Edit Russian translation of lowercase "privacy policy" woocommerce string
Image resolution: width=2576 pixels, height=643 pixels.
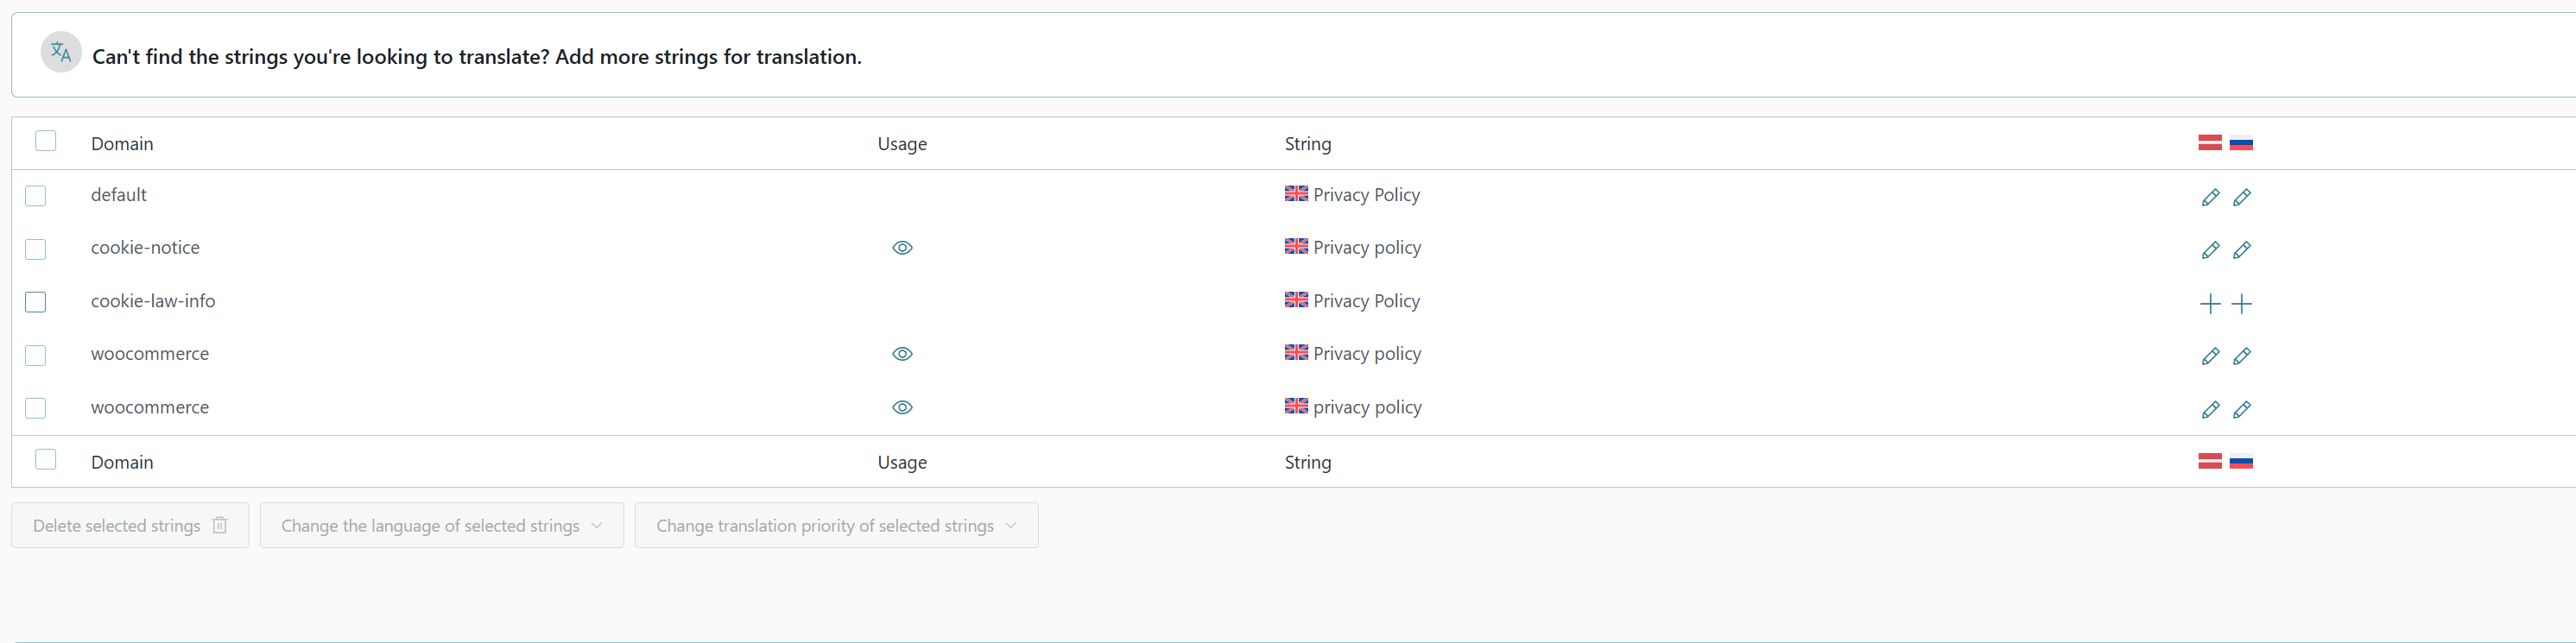2242,410
